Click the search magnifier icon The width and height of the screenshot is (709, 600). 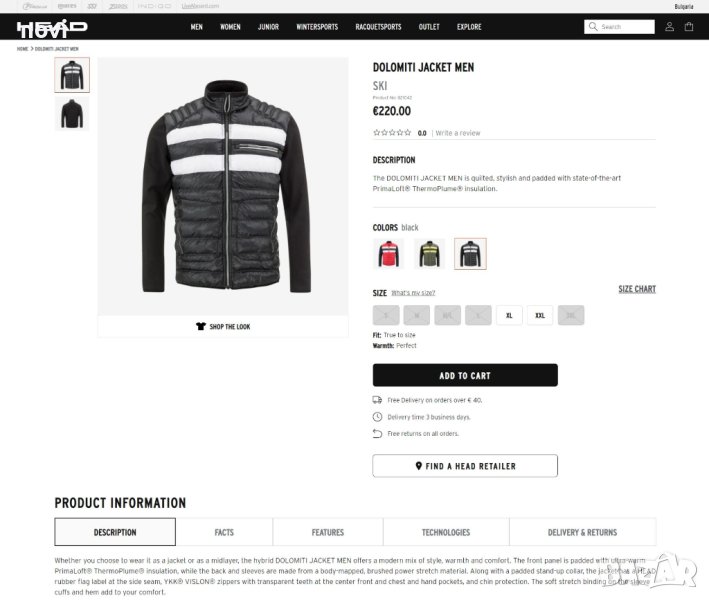tap(593, 27)
